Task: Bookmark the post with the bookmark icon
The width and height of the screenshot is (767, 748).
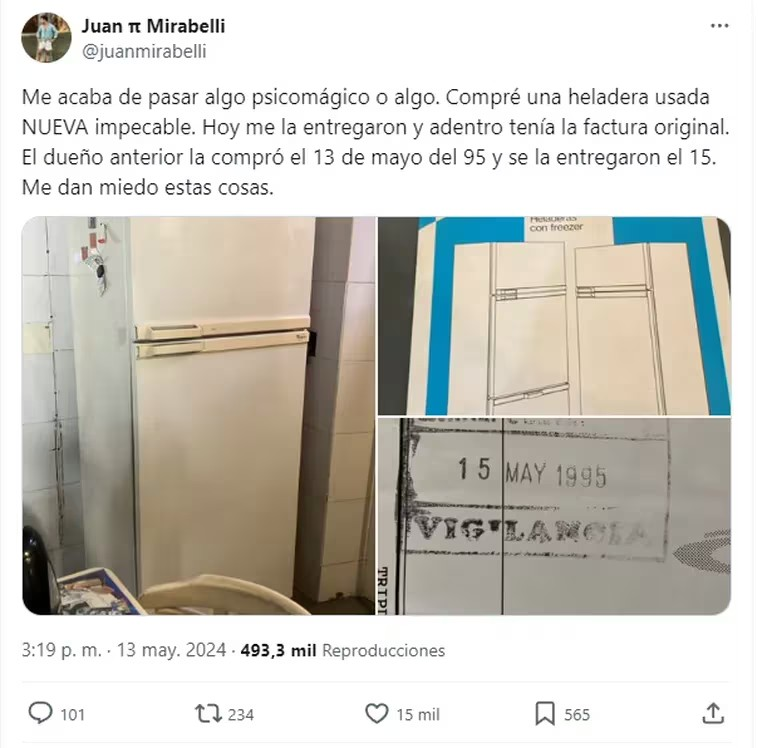Action: coord(545,714)
